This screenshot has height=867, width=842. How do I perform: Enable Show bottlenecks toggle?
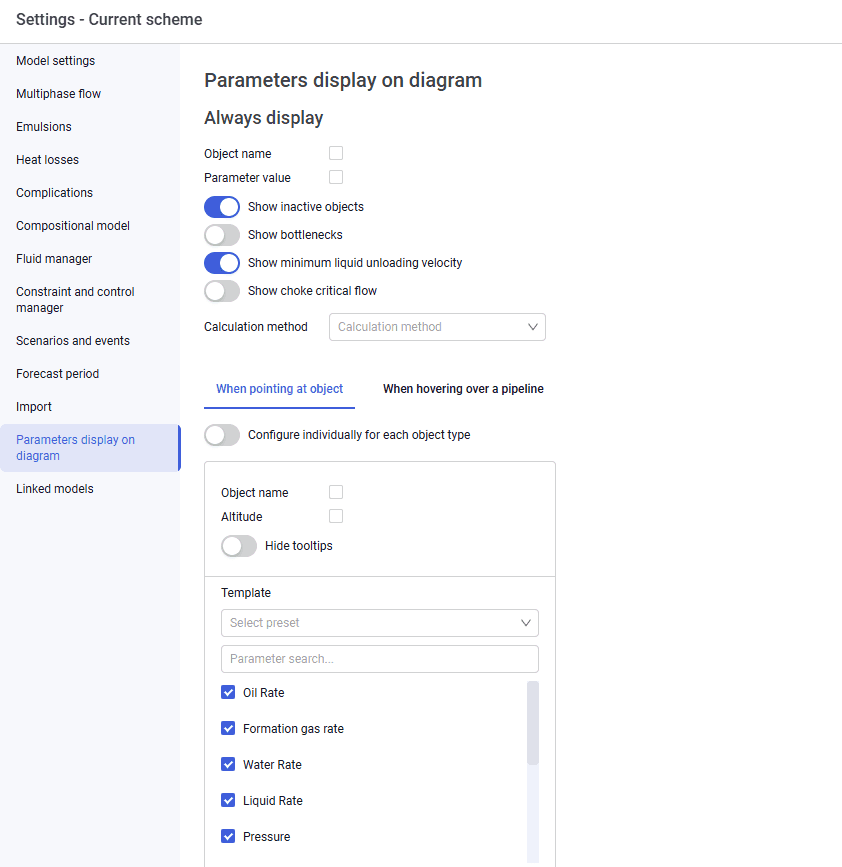click(x=222, y=235)
